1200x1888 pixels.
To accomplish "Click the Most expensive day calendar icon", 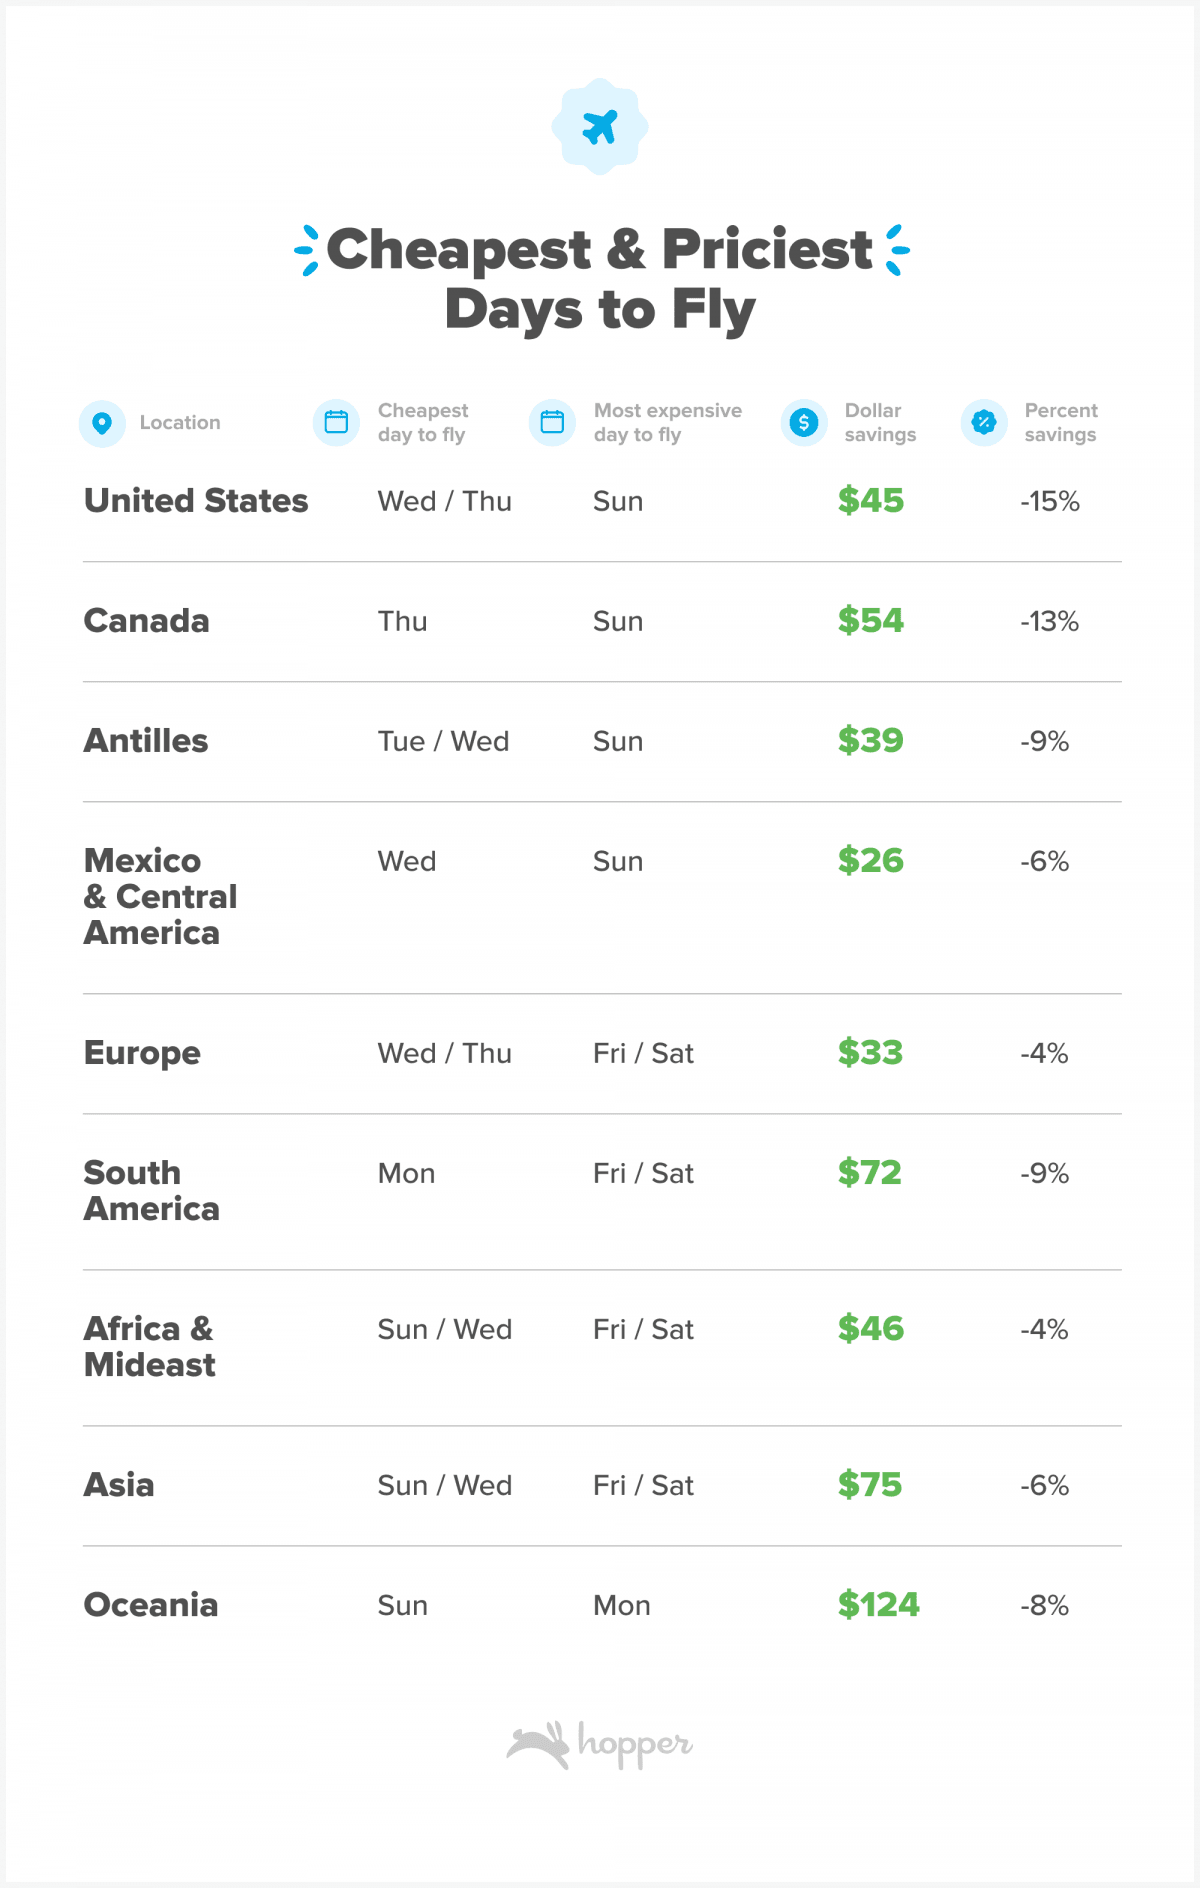I will pyautogui.click(x=552, y=422).
